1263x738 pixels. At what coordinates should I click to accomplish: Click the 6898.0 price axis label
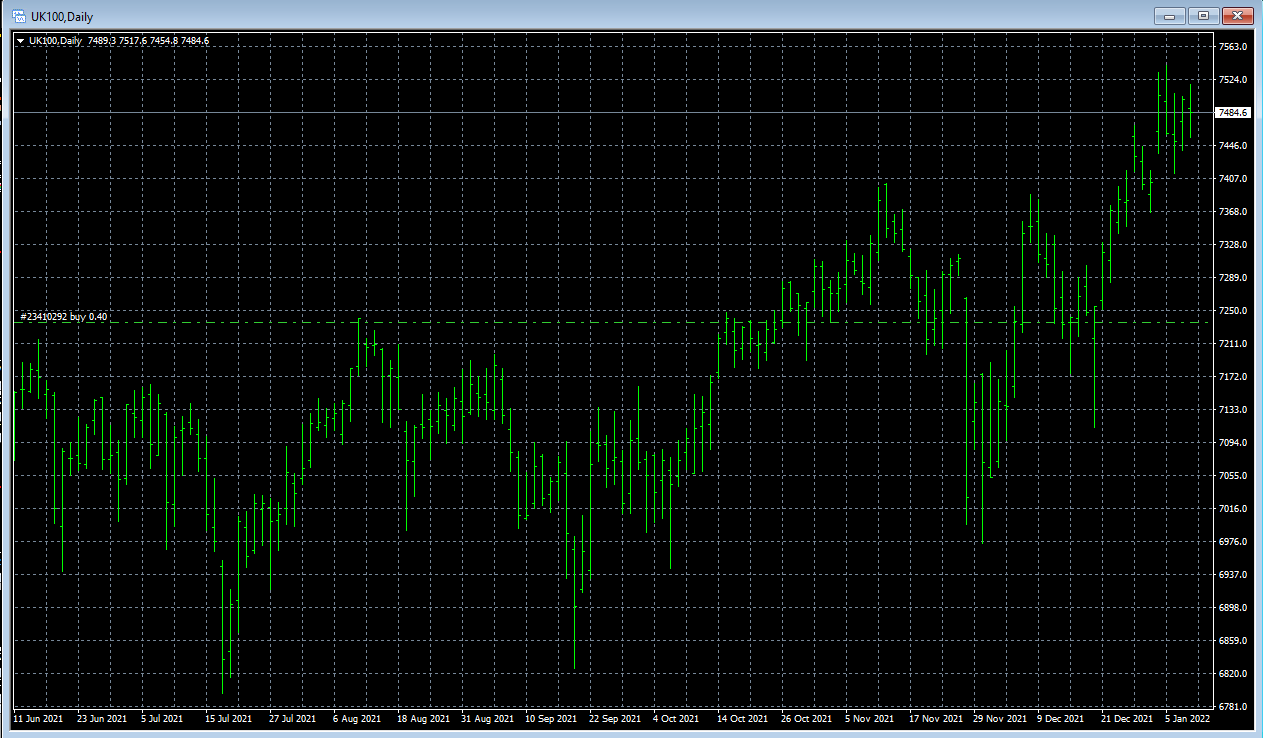coord(1233,608)
